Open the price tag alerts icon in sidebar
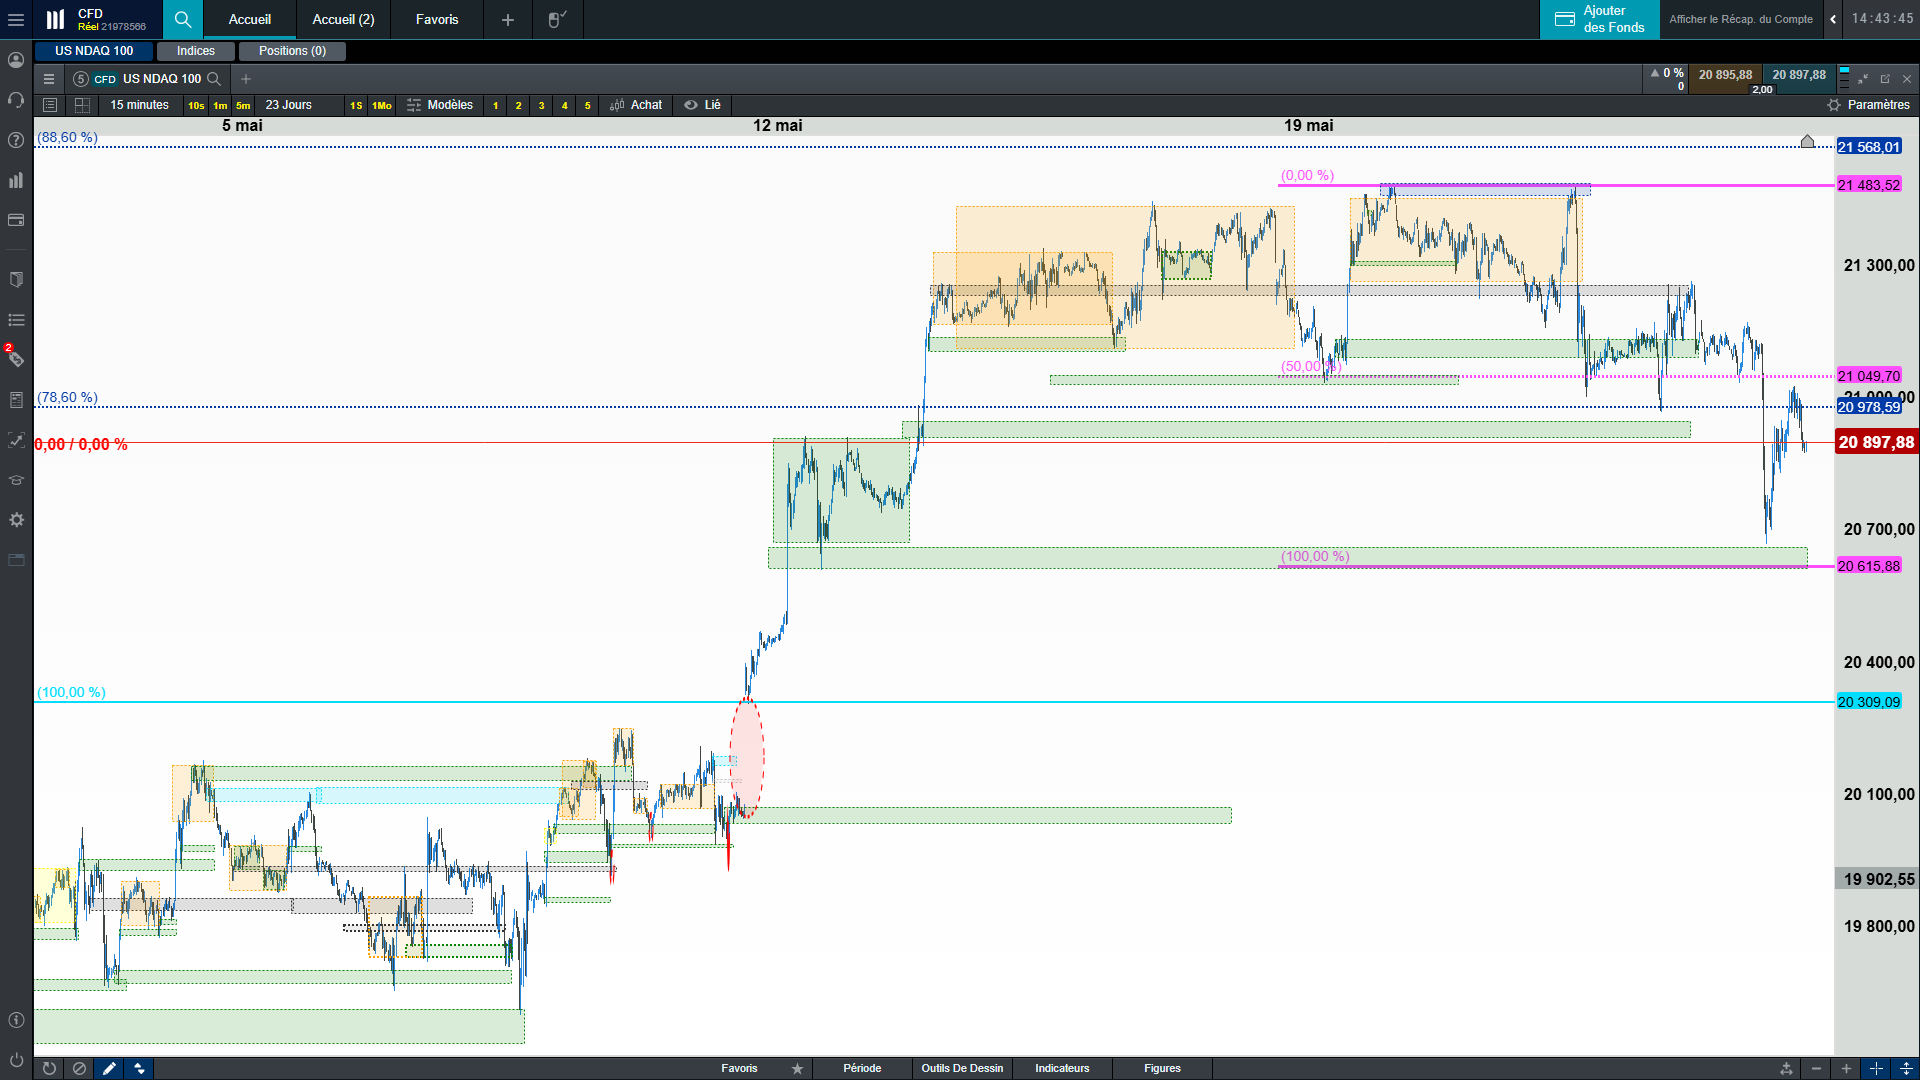The height and width of the screenshot is (1080, 1920). [16, 359]
